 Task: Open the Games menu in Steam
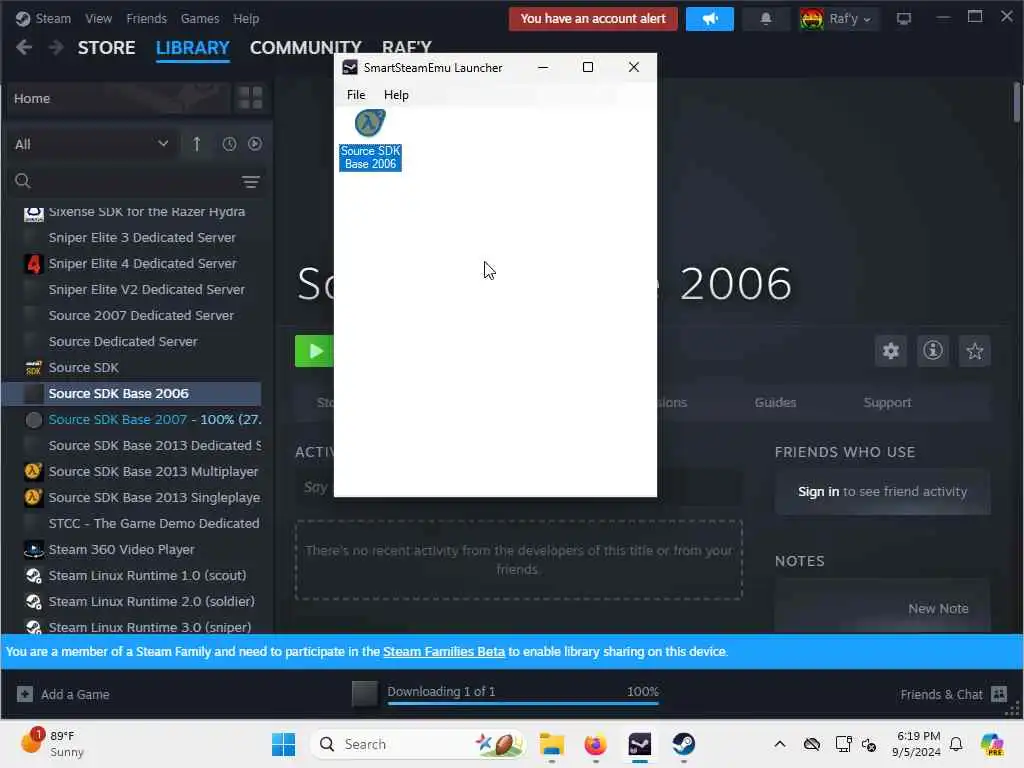point(200,18)
